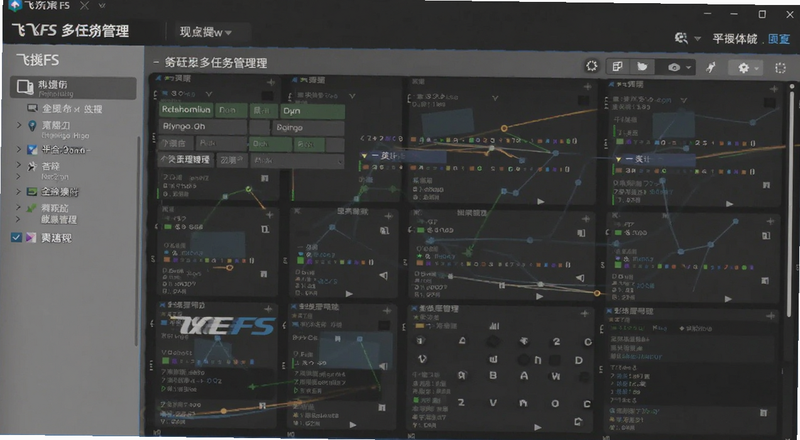Viewport: 800px width, 440px height.
Task: Click the bar chart icon in keypad panel
Action: [x=494, y=326]
